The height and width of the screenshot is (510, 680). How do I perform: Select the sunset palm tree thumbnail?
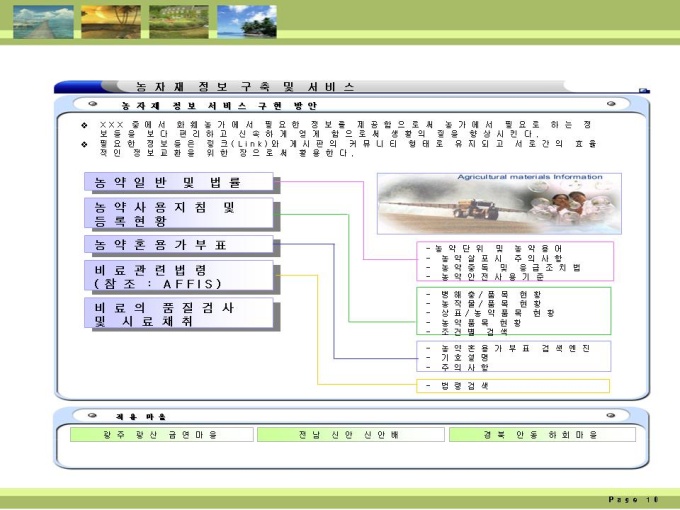111,22
